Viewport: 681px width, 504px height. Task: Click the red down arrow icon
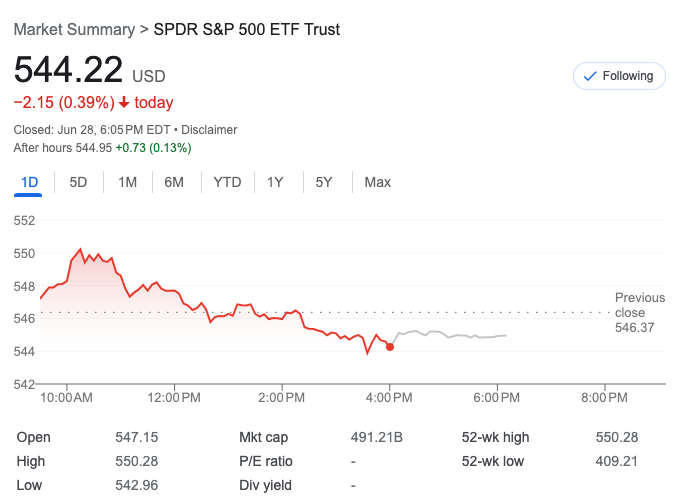pyautogui.click(x=124, y=103)
